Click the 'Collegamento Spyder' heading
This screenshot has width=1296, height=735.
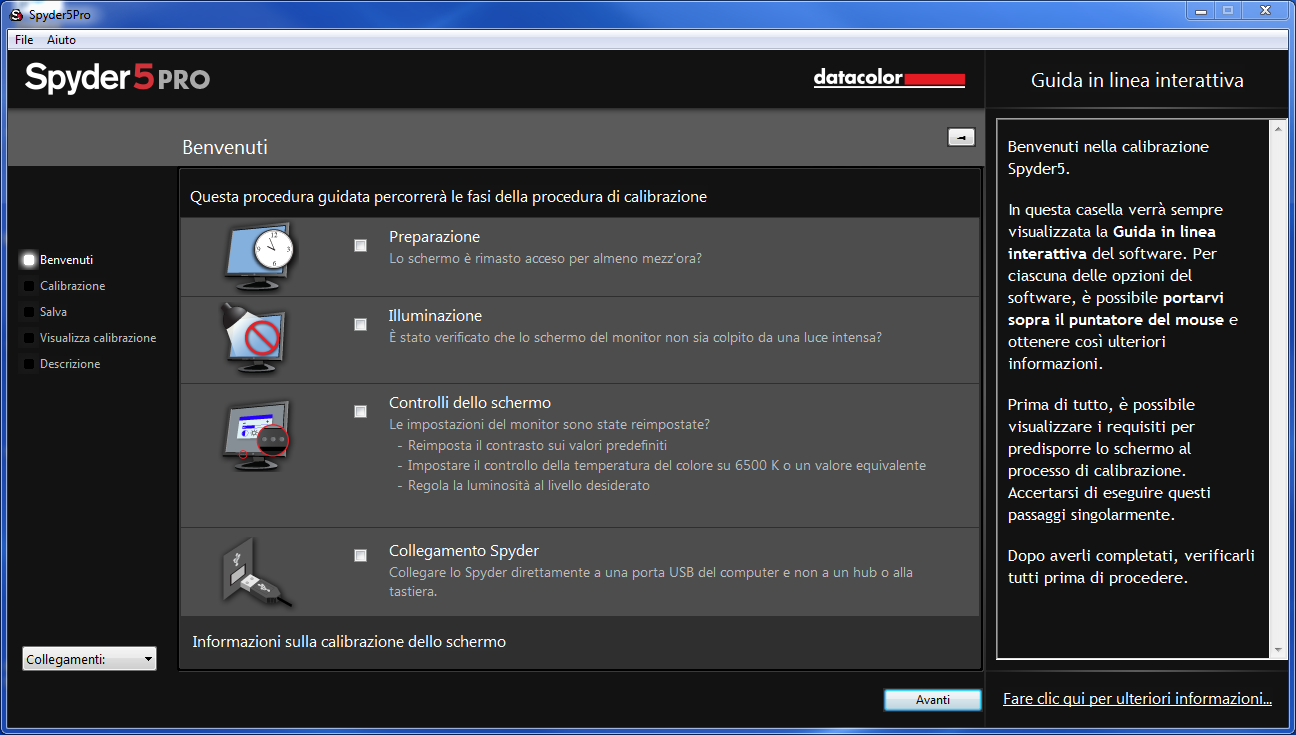pos(464,551)
